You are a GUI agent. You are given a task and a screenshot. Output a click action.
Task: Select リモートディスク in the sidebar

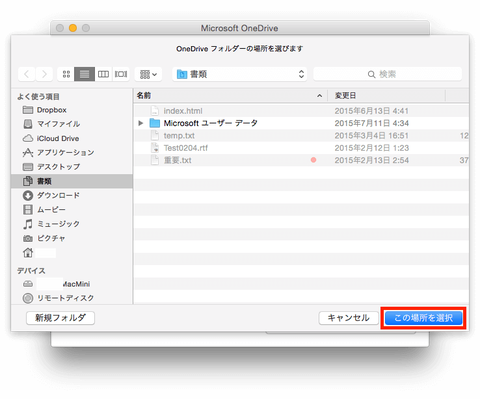[72, 298]
